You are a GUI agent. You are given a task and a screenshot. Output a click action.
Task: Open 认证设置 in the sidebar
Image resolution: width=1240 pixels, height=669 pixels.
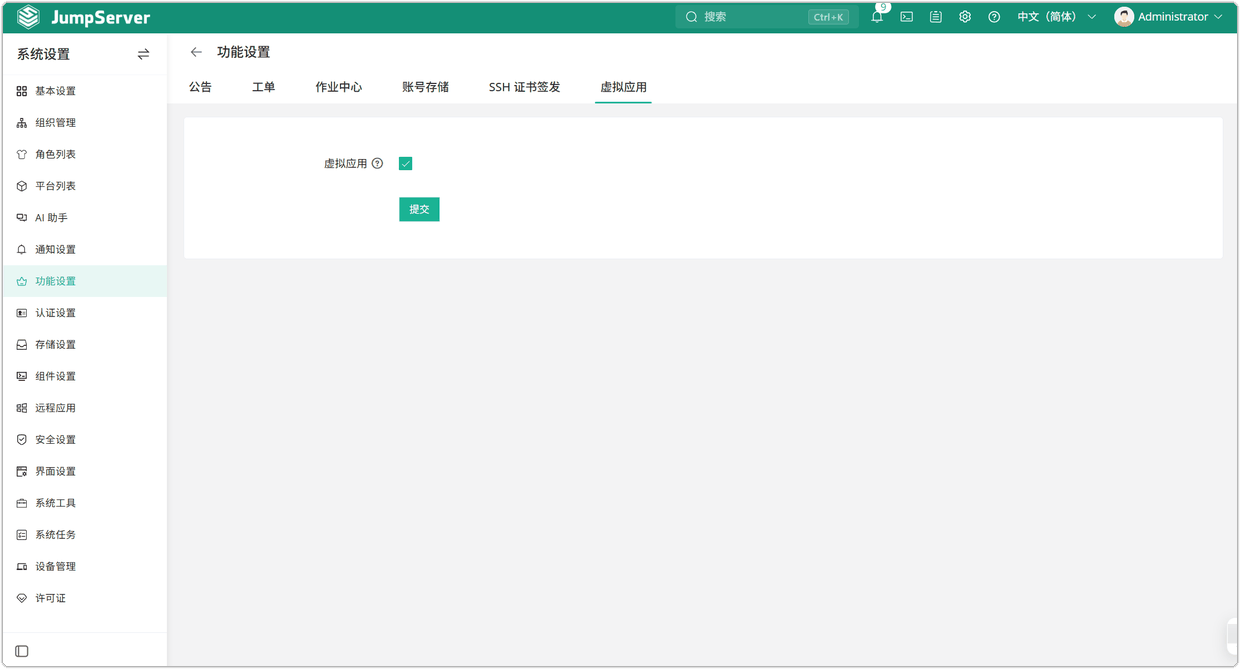tap(85, 313)
